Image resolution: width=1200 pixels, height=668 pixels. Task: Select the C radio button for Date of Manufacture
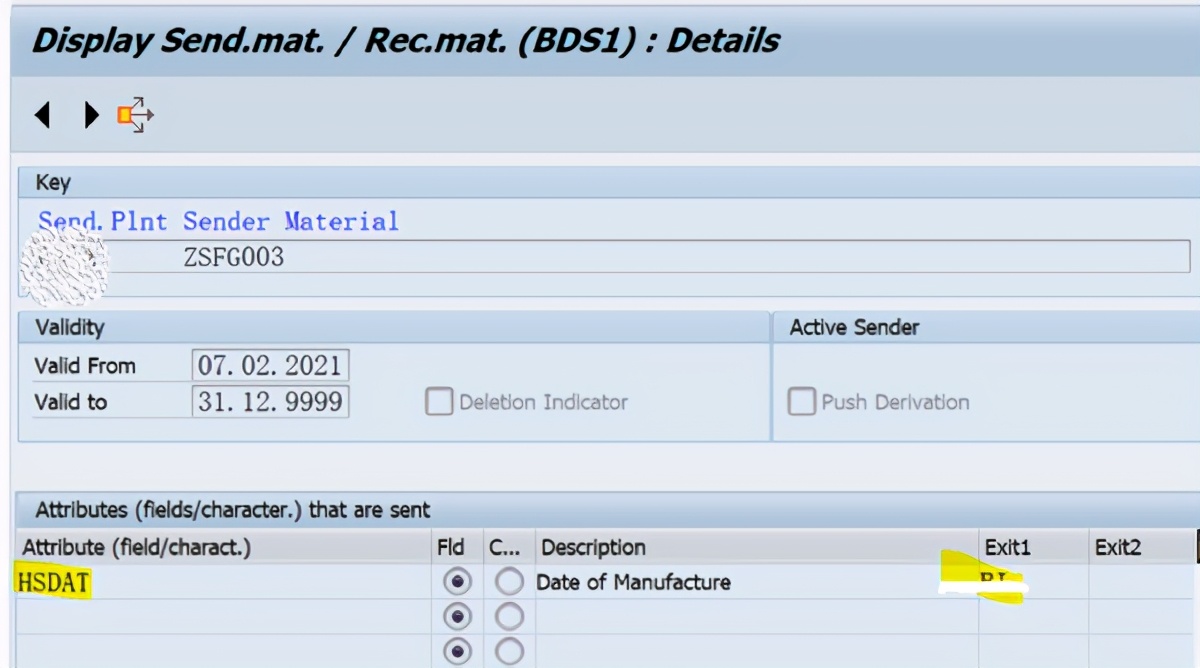[x=509, y=581]
